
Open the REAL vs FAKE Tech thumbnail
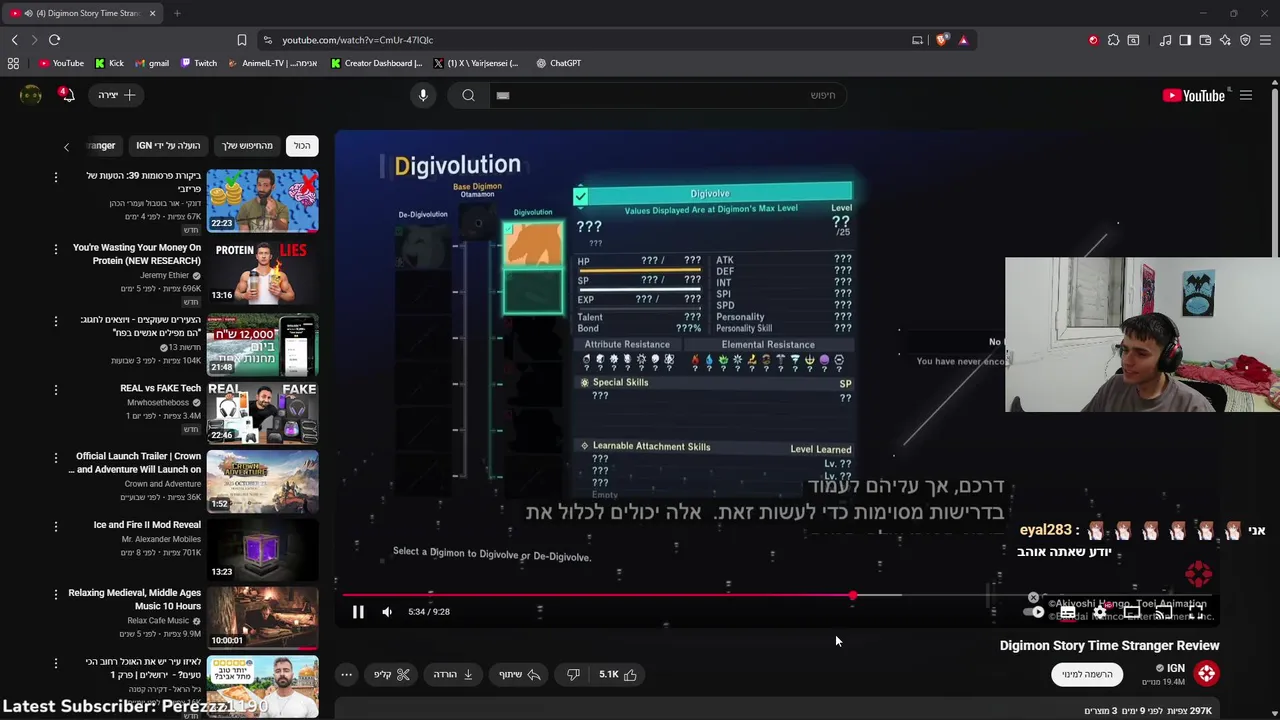click(x=263, y=413)
